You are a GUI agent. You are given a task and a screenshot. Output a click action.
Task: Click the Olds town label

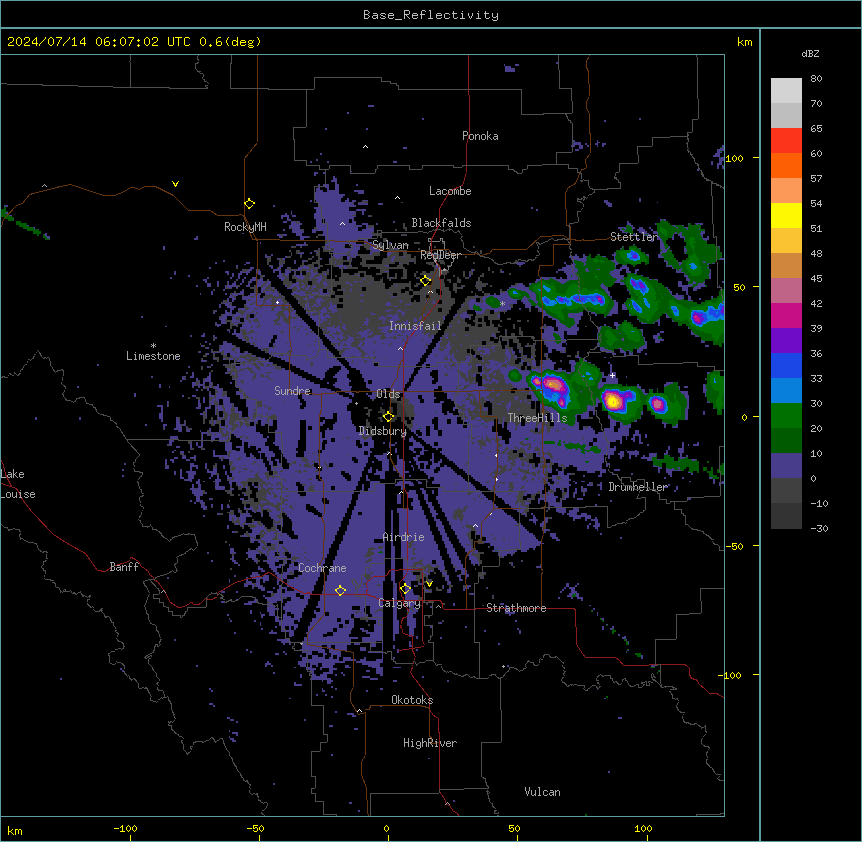[x=388, y=394]
